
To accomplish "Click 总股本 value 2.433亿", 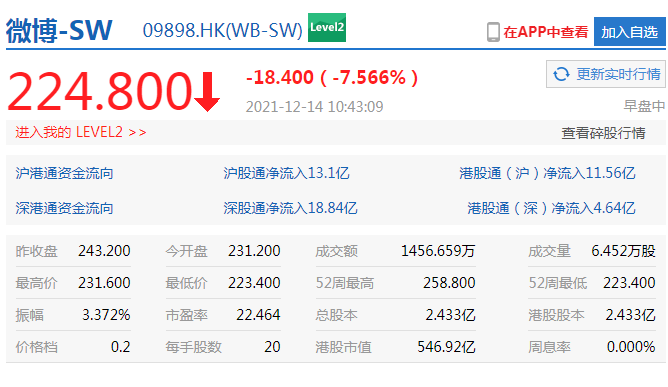I will point(450,315).
